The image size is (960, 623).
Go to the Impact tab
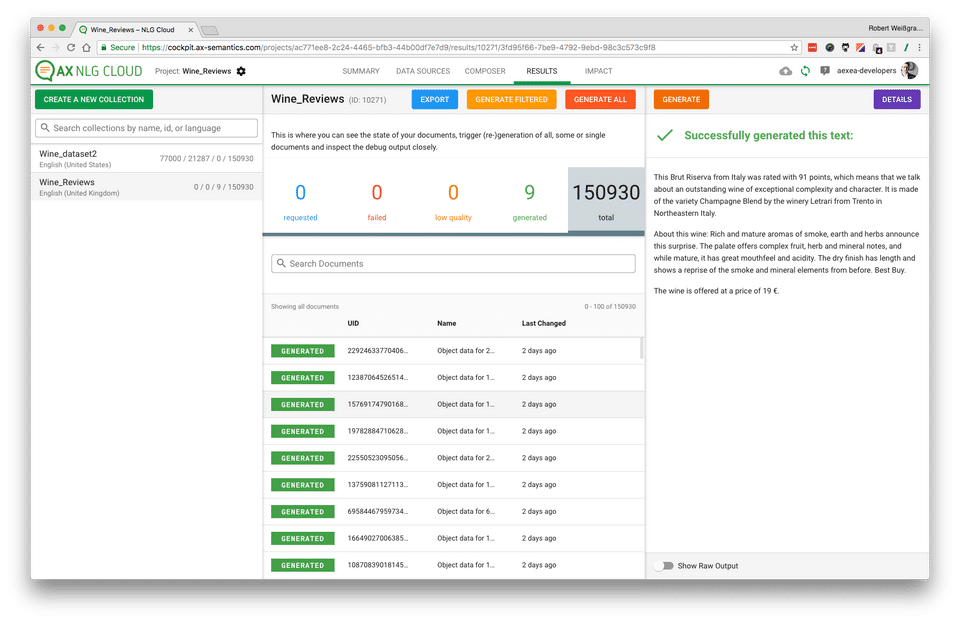click(x=598, y=71)
